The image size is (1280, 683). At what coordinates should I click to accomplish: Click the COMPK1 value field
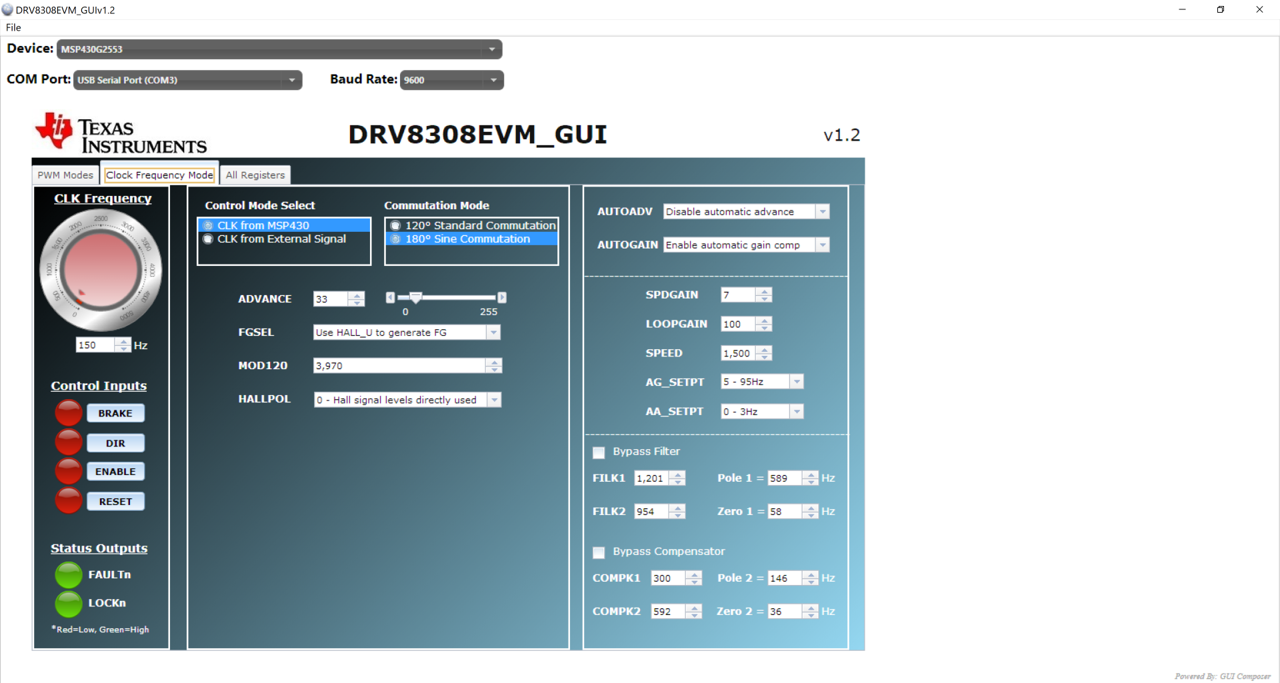click(x=668, y=578)
